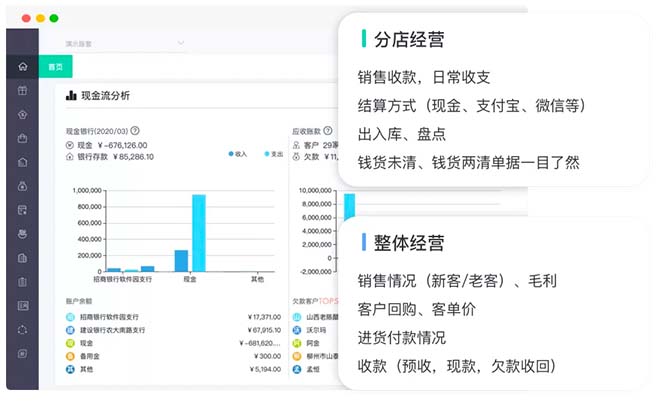This screenshot has height=402, width=660.
Task: Click the orange icon for 备用金 account
Action: (70, 356)
